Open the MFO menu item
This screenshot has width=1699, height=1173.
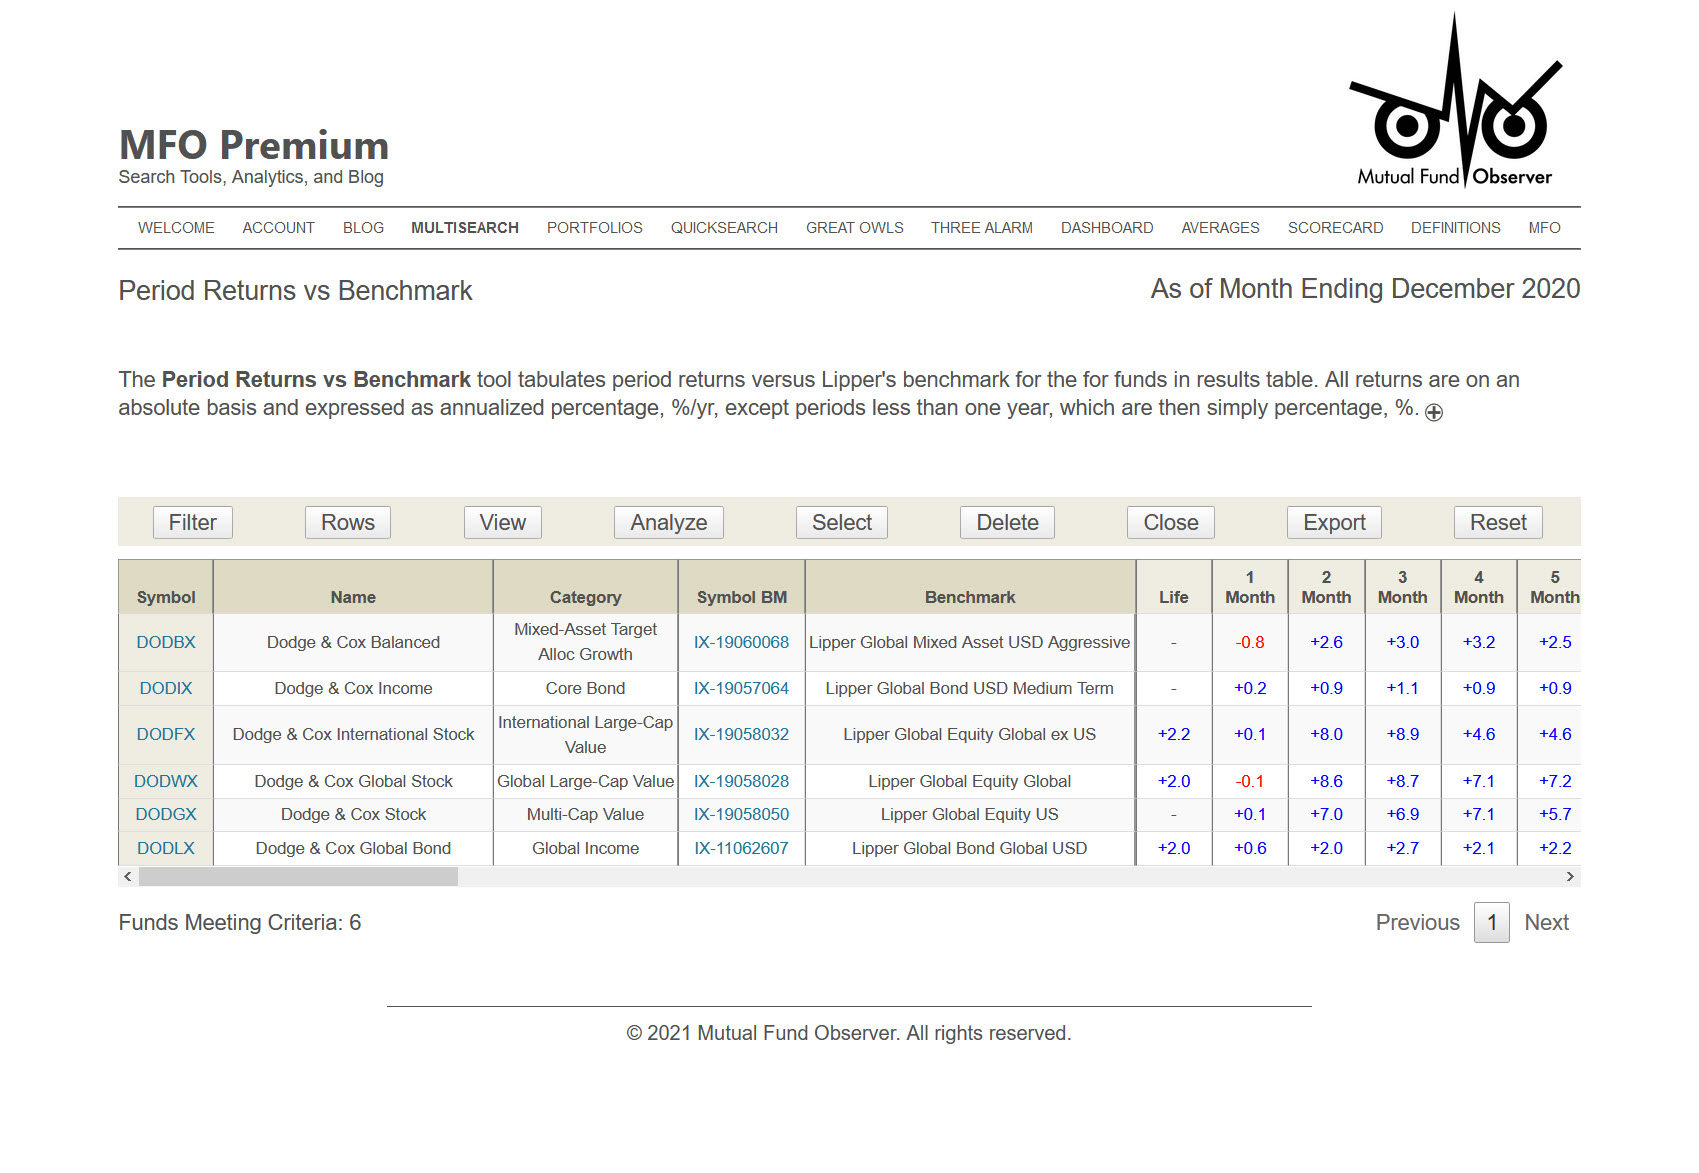[x=1545, y=228]
